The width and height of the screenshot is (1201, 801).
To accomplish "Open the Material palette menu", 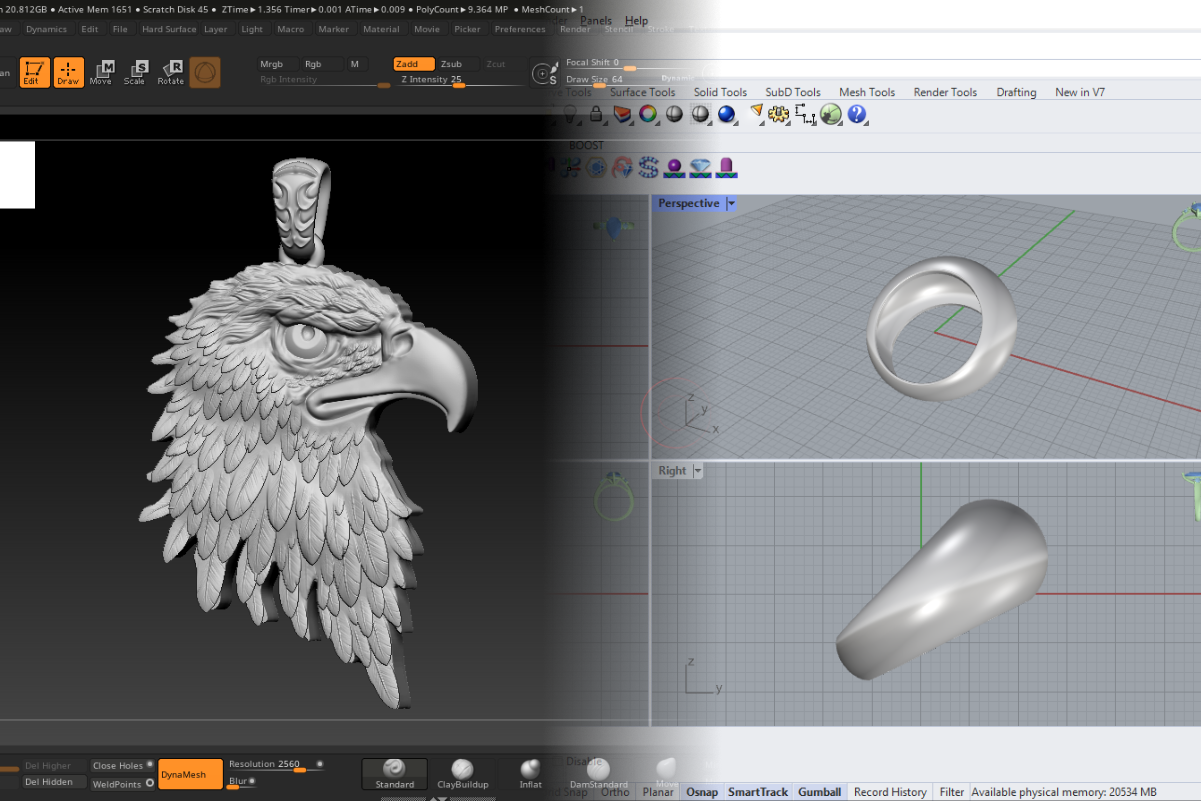I will tap(381, 29).
